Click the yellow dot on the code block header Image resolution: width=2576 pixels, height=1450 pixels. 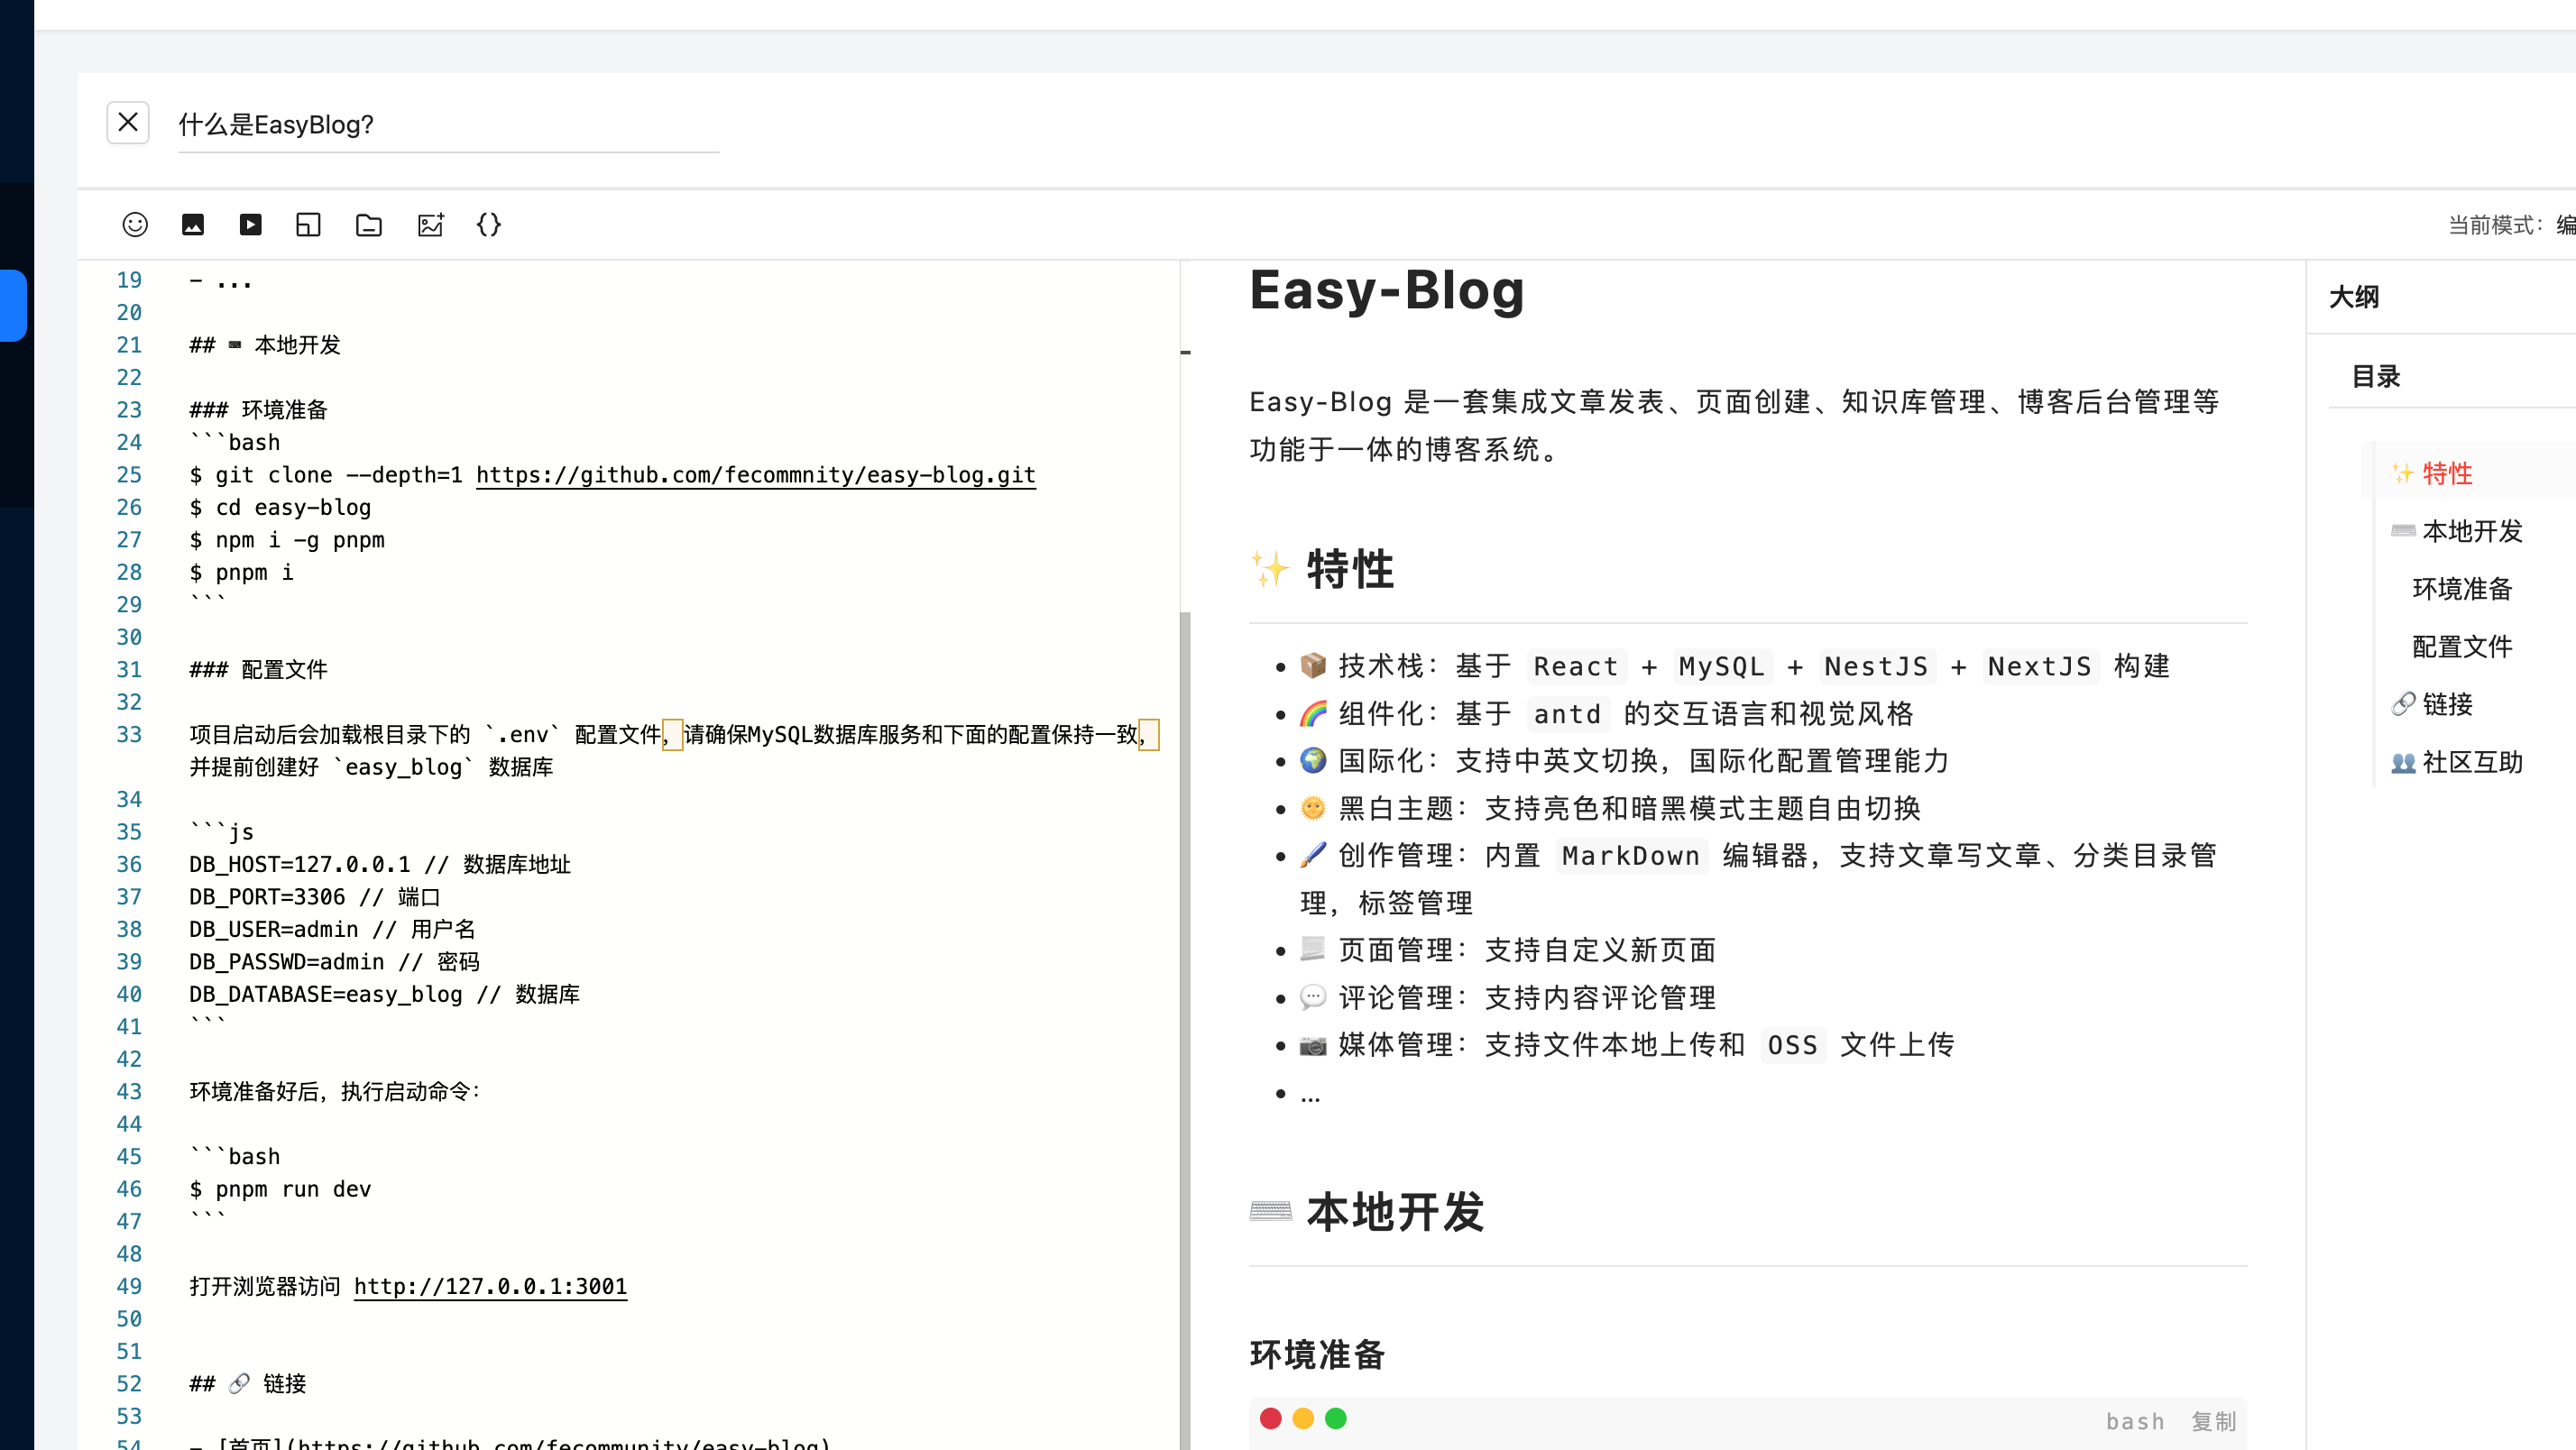pos(1303,1418)
